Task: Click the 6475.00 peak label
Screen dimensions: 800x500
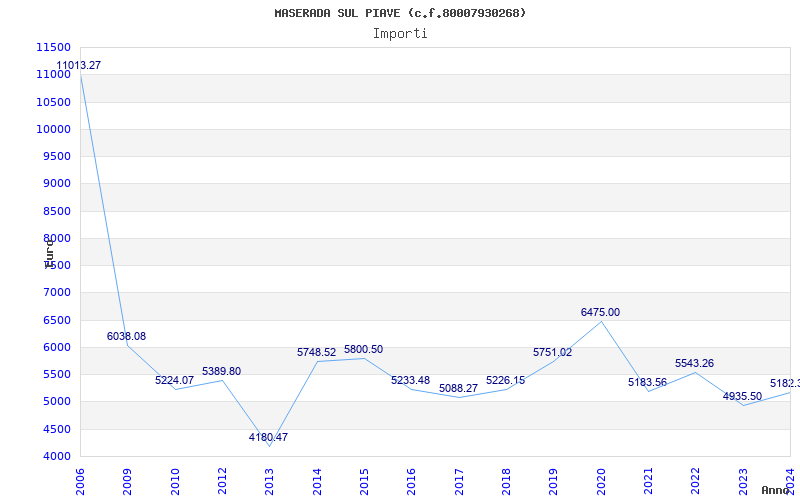Action: click(600, 312)
